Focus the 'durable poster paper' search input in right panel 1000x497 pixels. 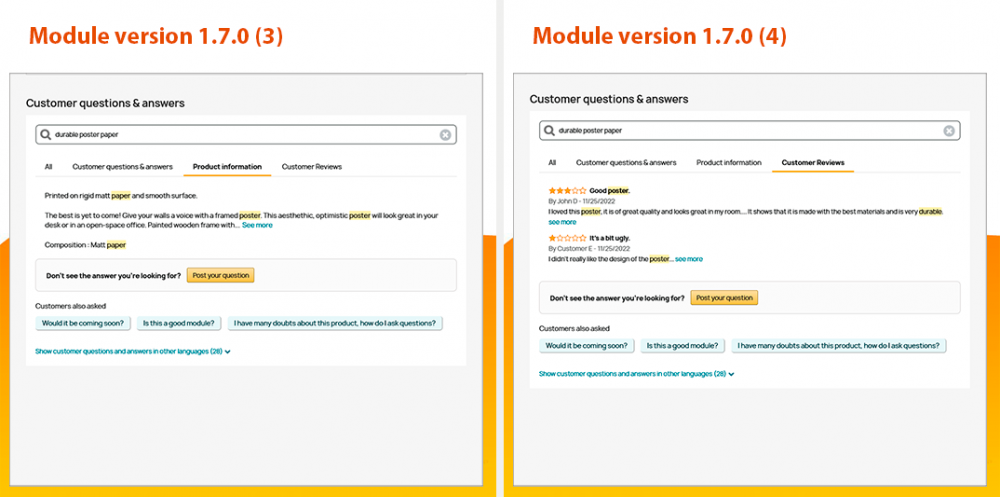pos(749,130)
